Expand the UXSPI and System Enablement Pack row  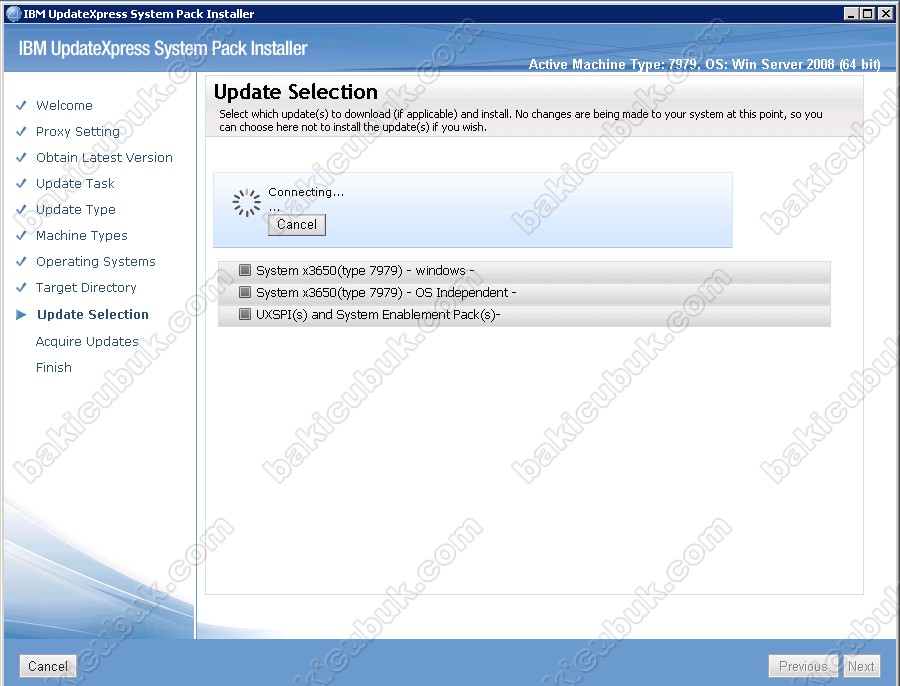[x=378, y=315]
